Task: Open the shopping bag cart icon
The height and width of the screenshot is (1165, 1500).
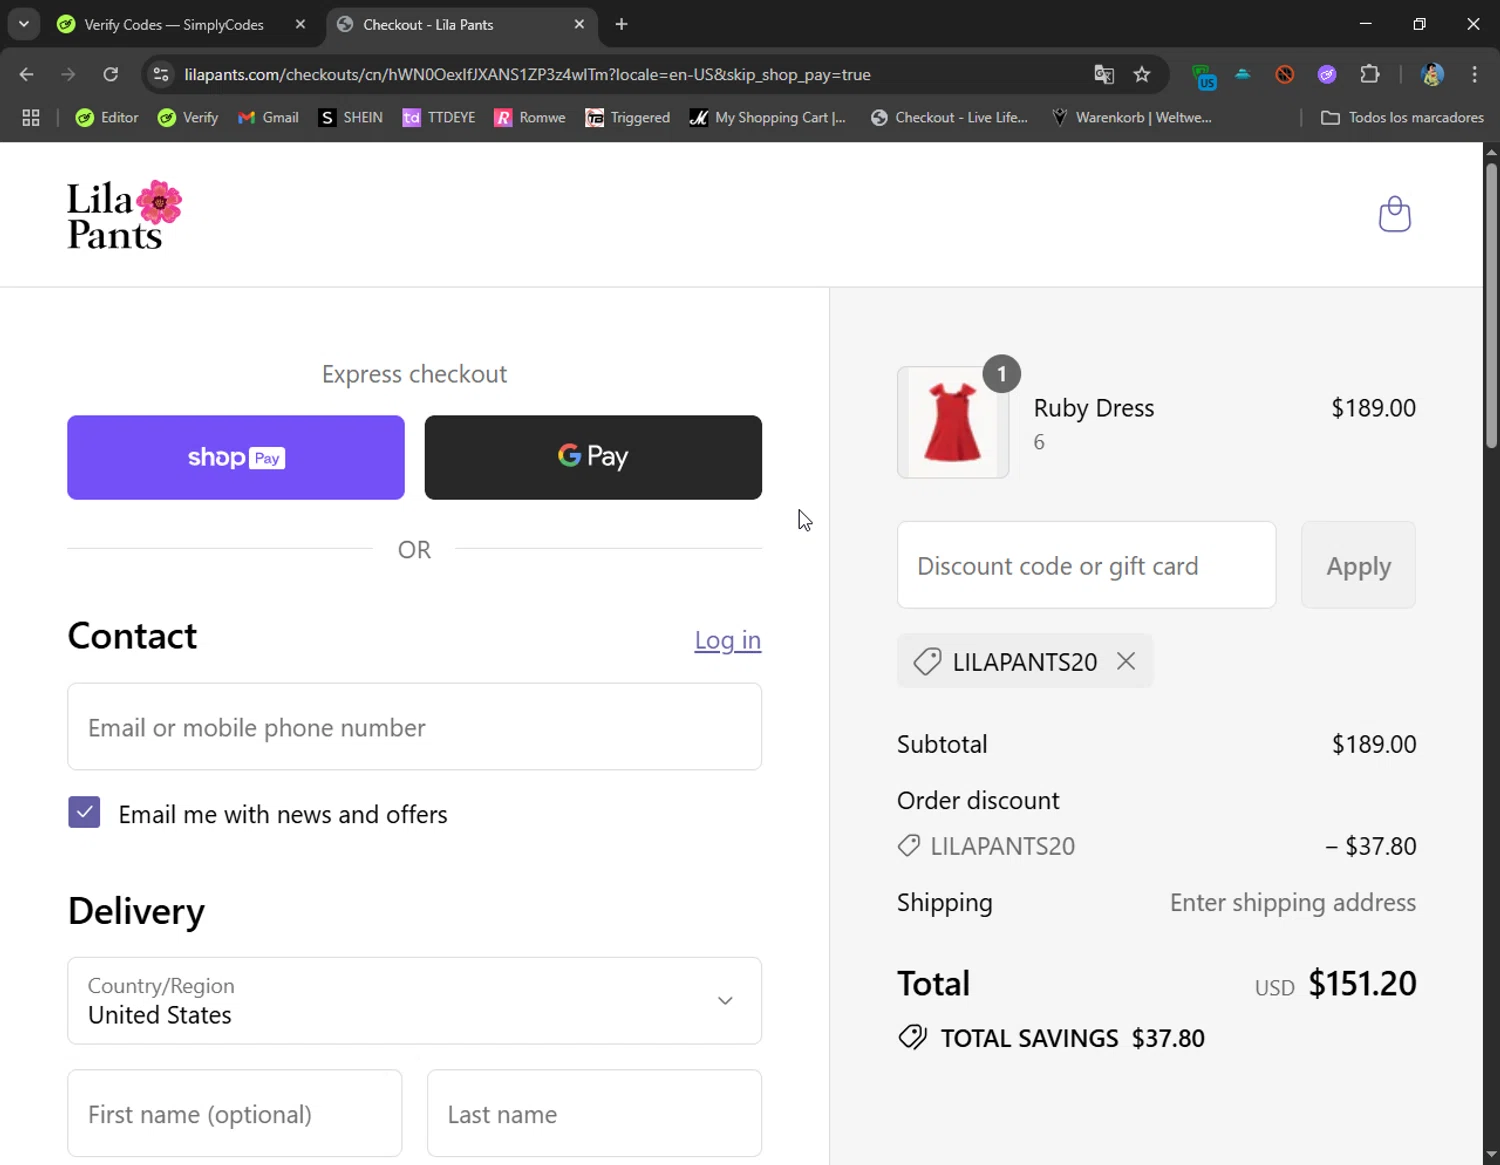Action: 1394,214
